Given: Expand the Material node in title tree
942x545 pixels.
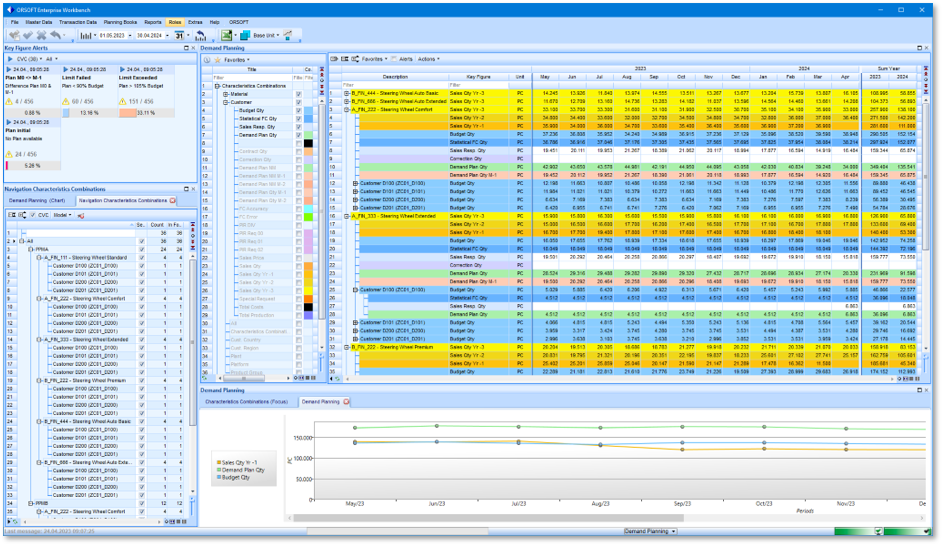Looking at the screenshot, I should coord(226,94).
